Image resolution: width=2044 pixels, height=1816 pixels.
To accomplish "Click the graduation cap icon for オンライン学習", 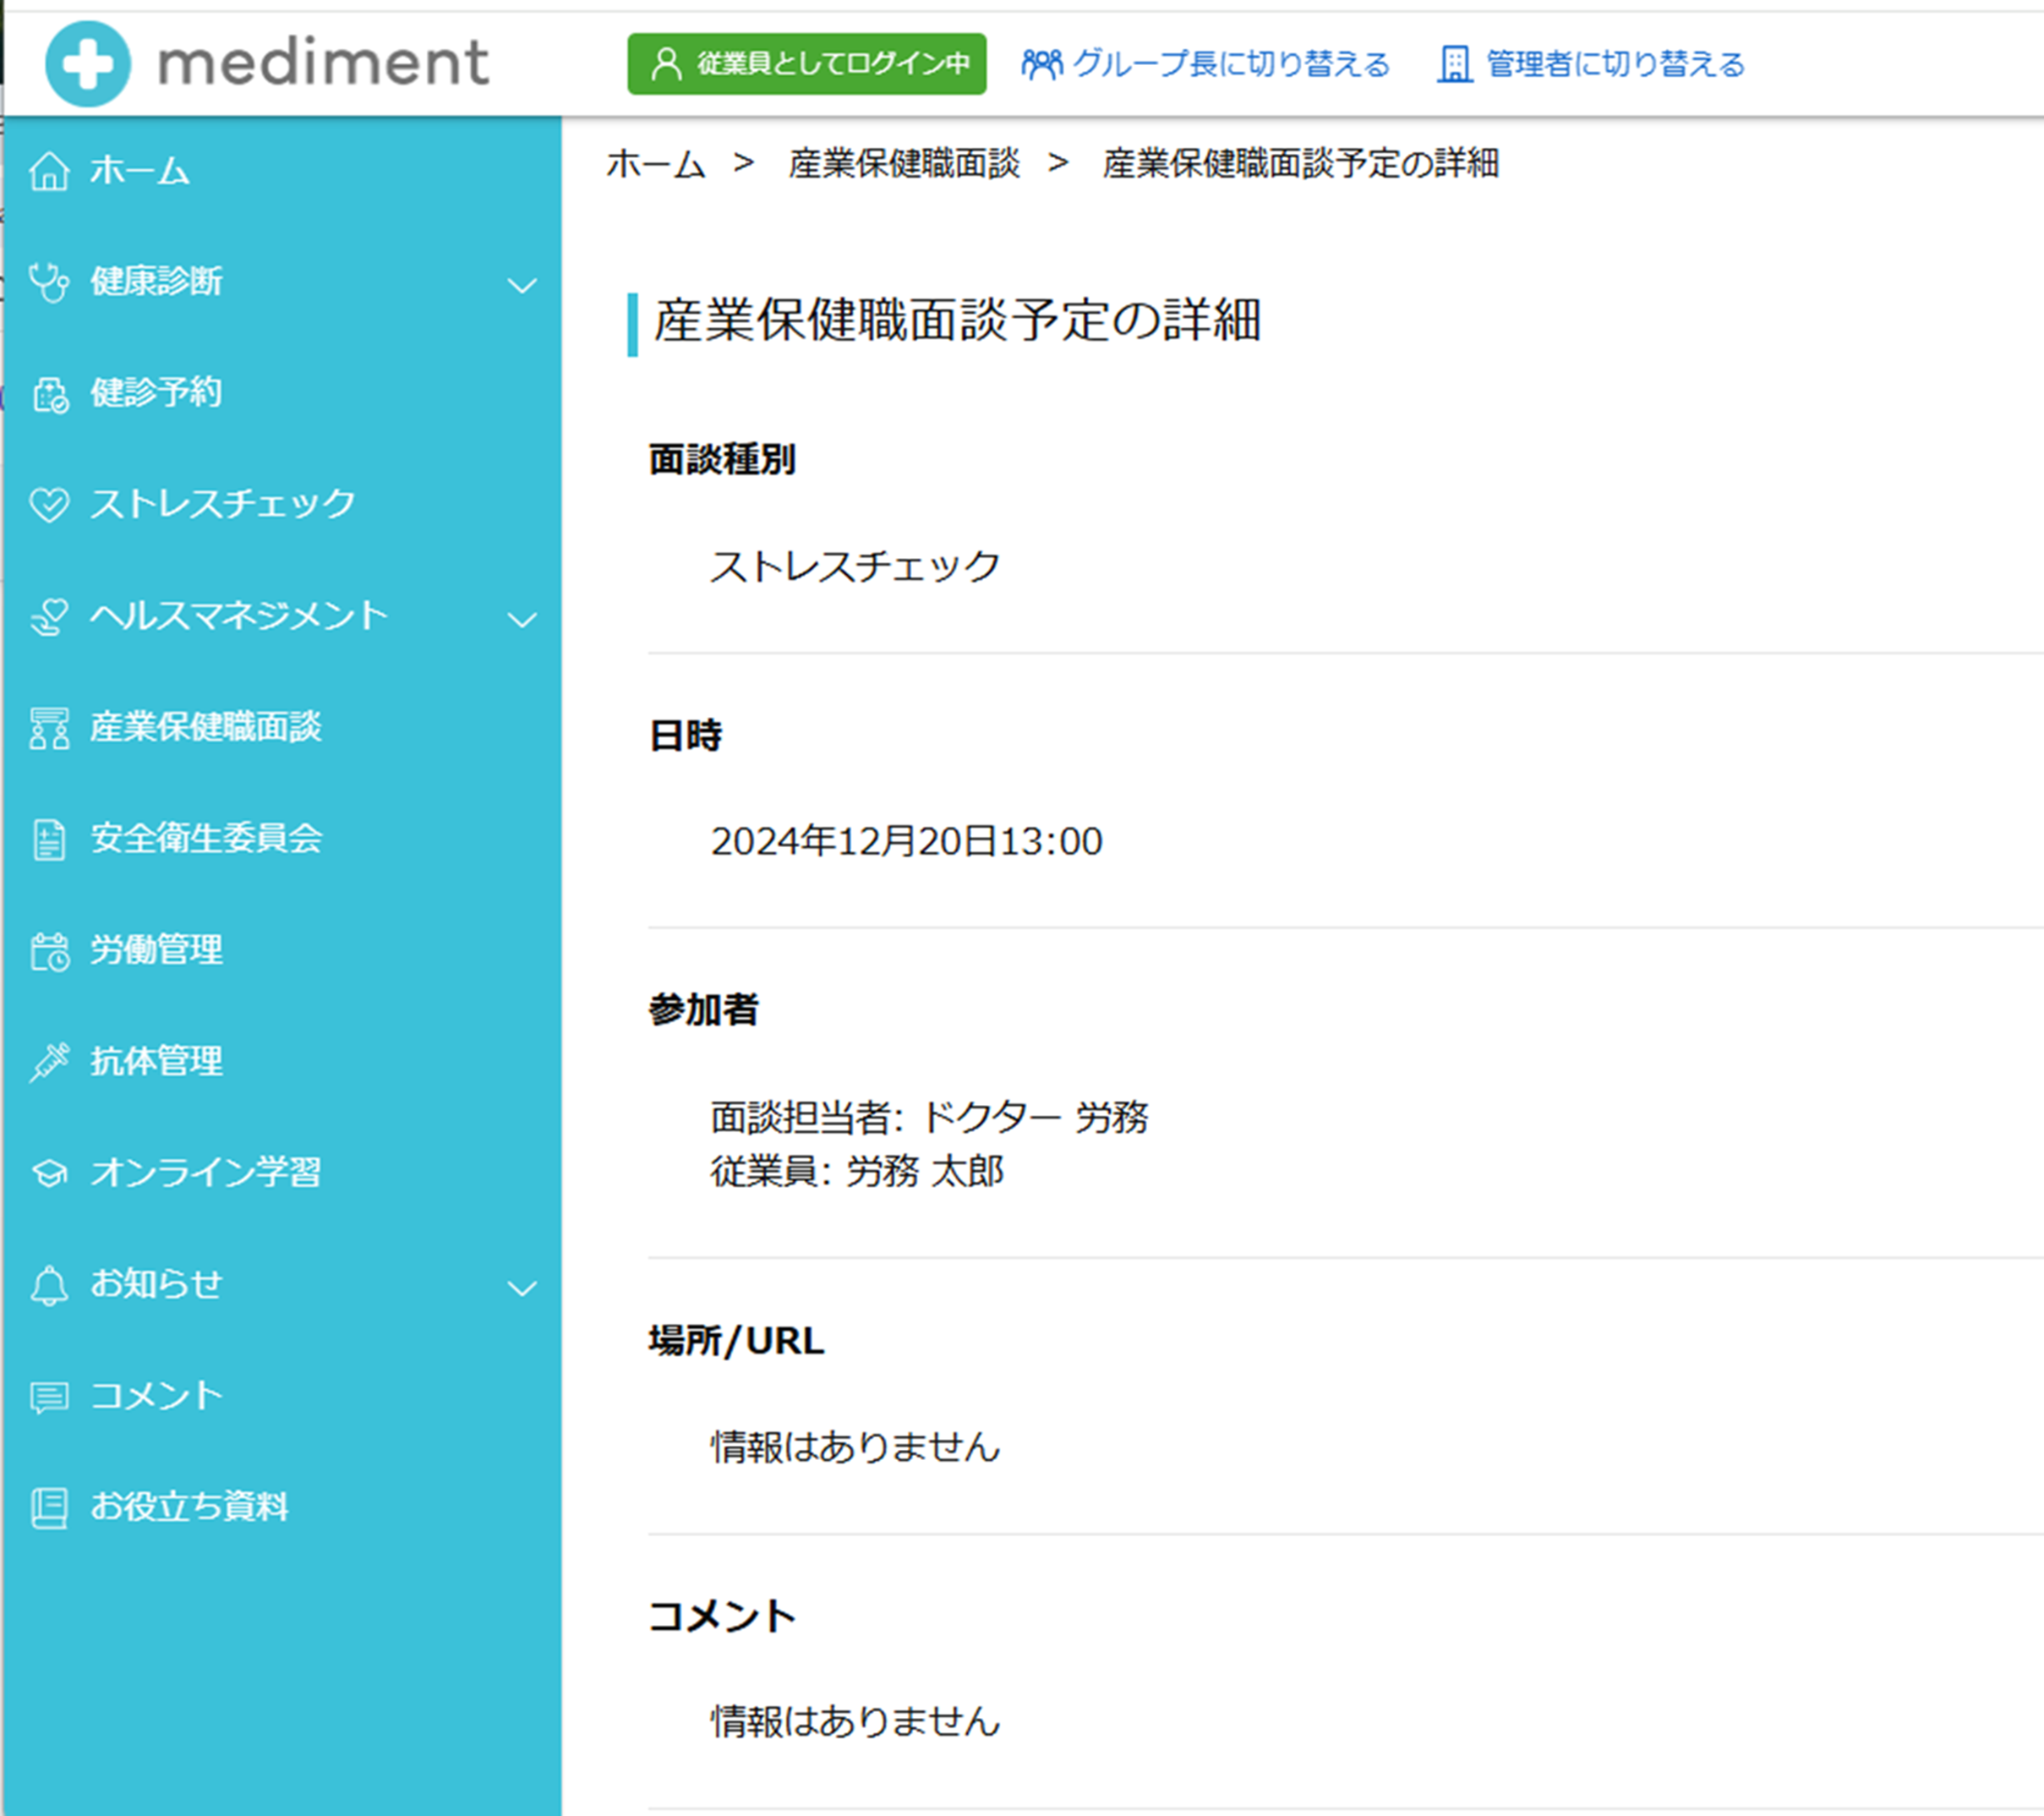I will click(x=49, y=1173).
